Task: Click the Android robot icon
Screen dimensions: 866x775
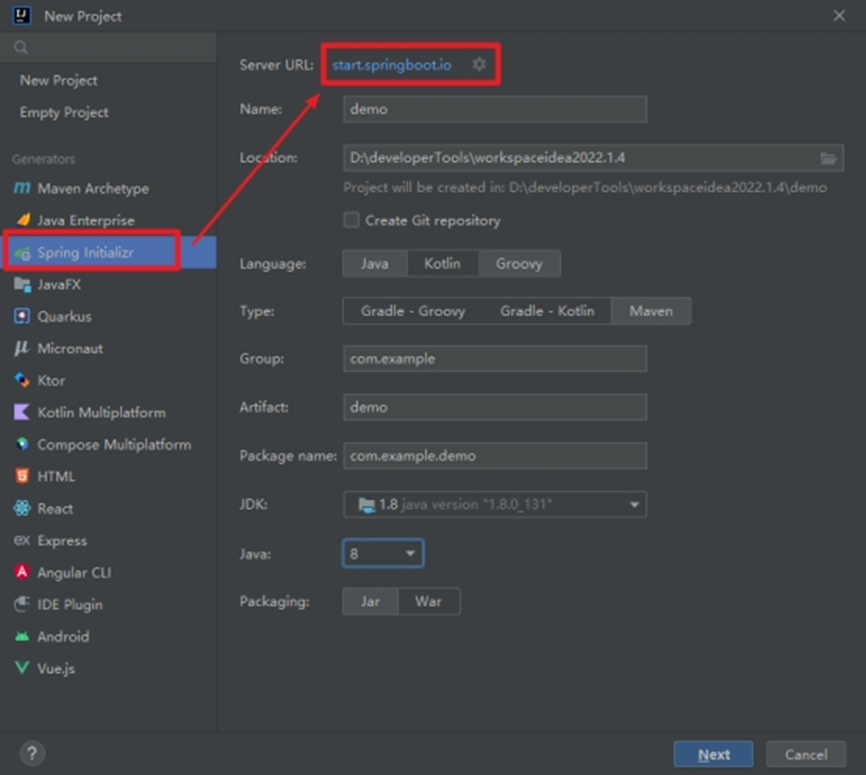Action: click(x=22, y=636)
